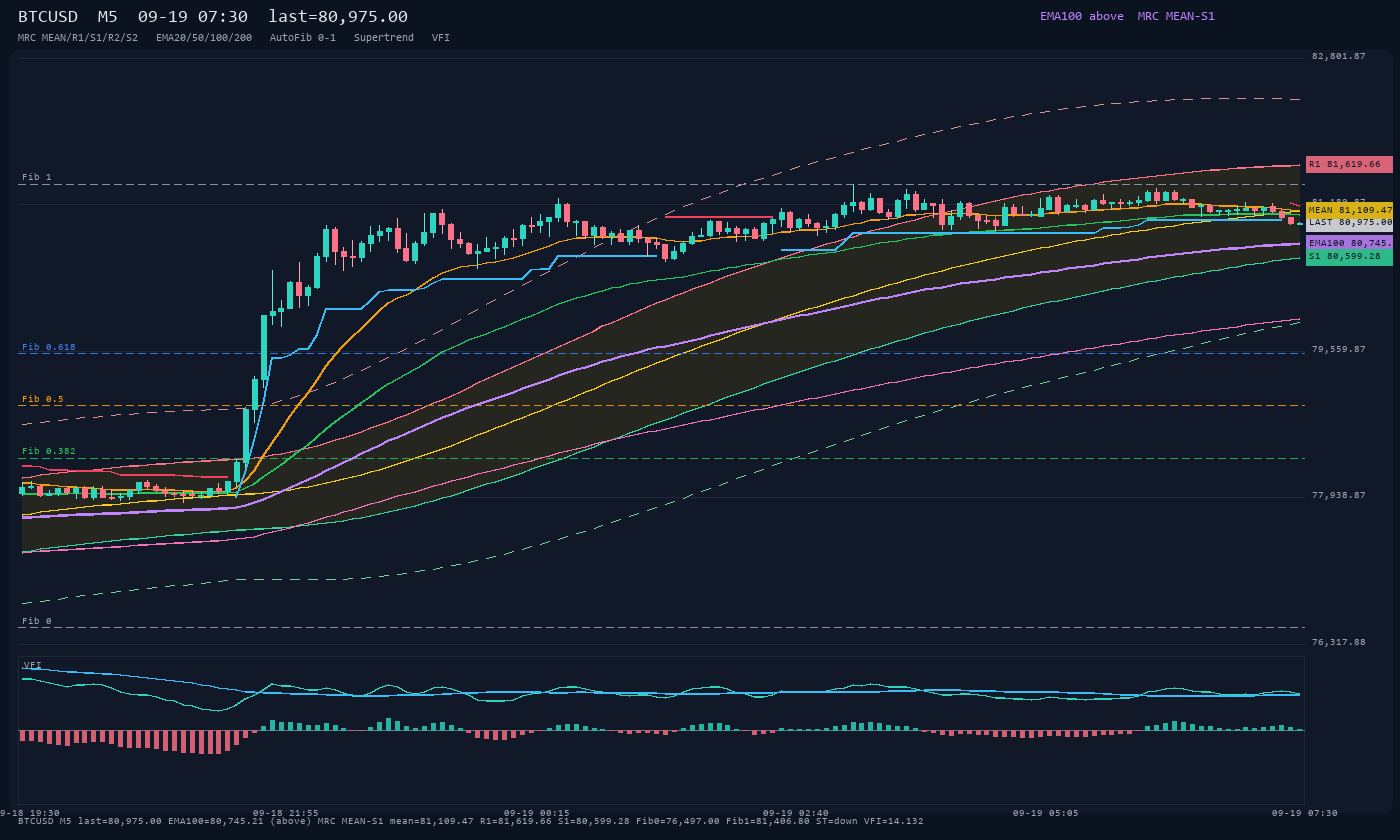Click the 77,938.87 price axis label

pyautogui.click(x=1338, y=495)
